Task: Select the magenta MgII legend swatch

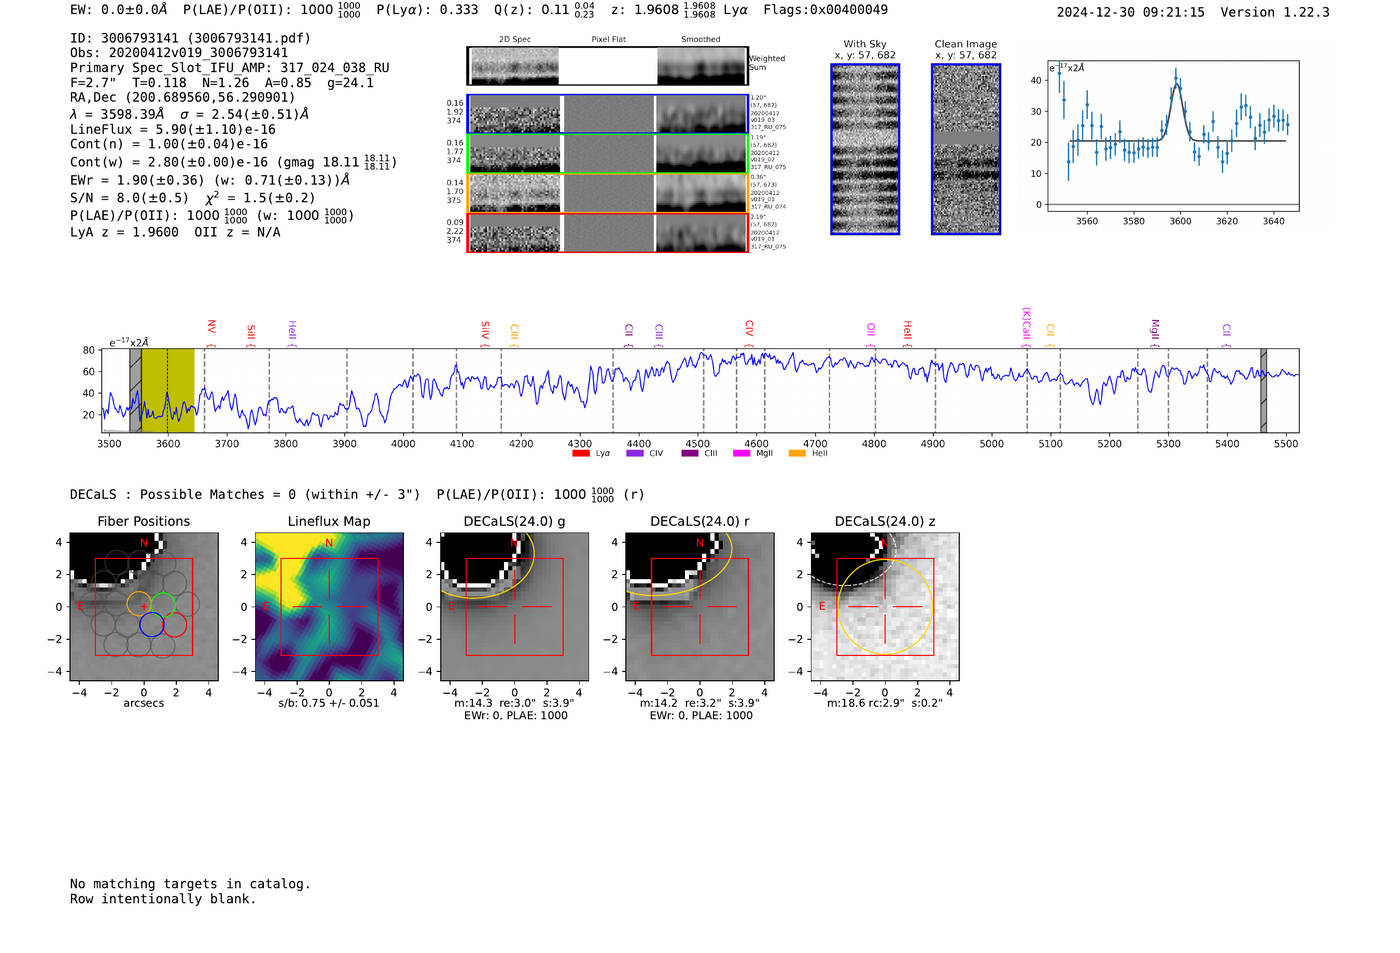Action: tap(741, 453)
